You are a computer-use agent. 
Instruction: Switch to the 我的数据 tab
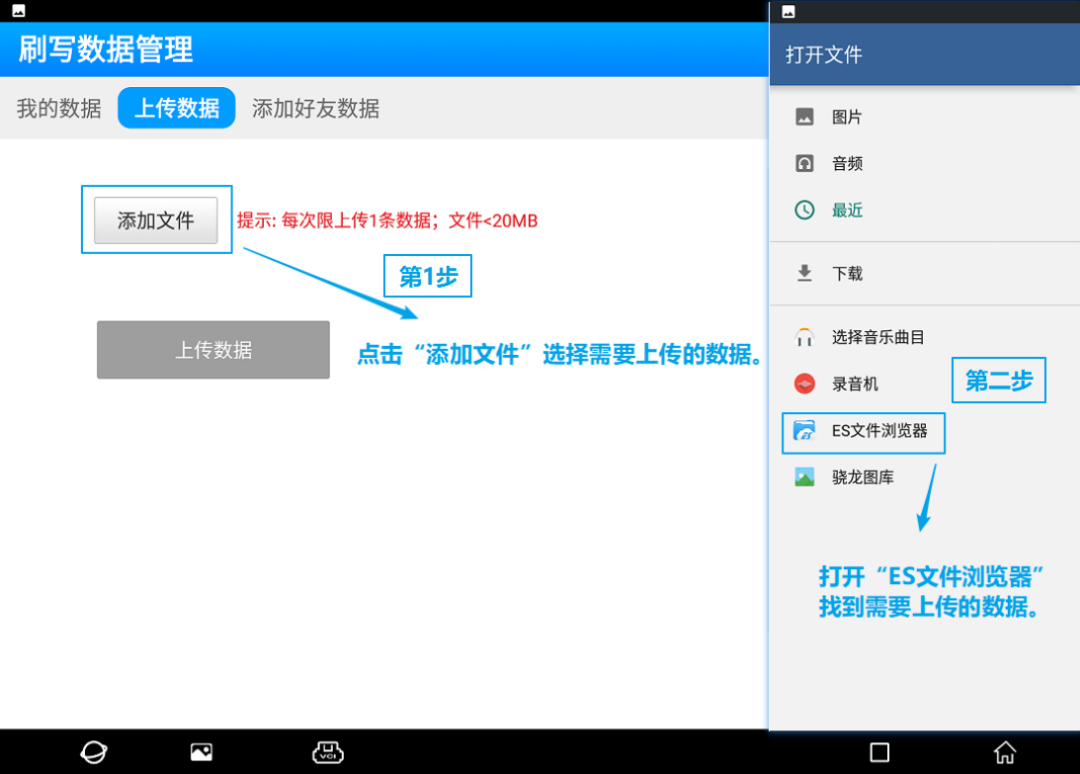(59, 108)
